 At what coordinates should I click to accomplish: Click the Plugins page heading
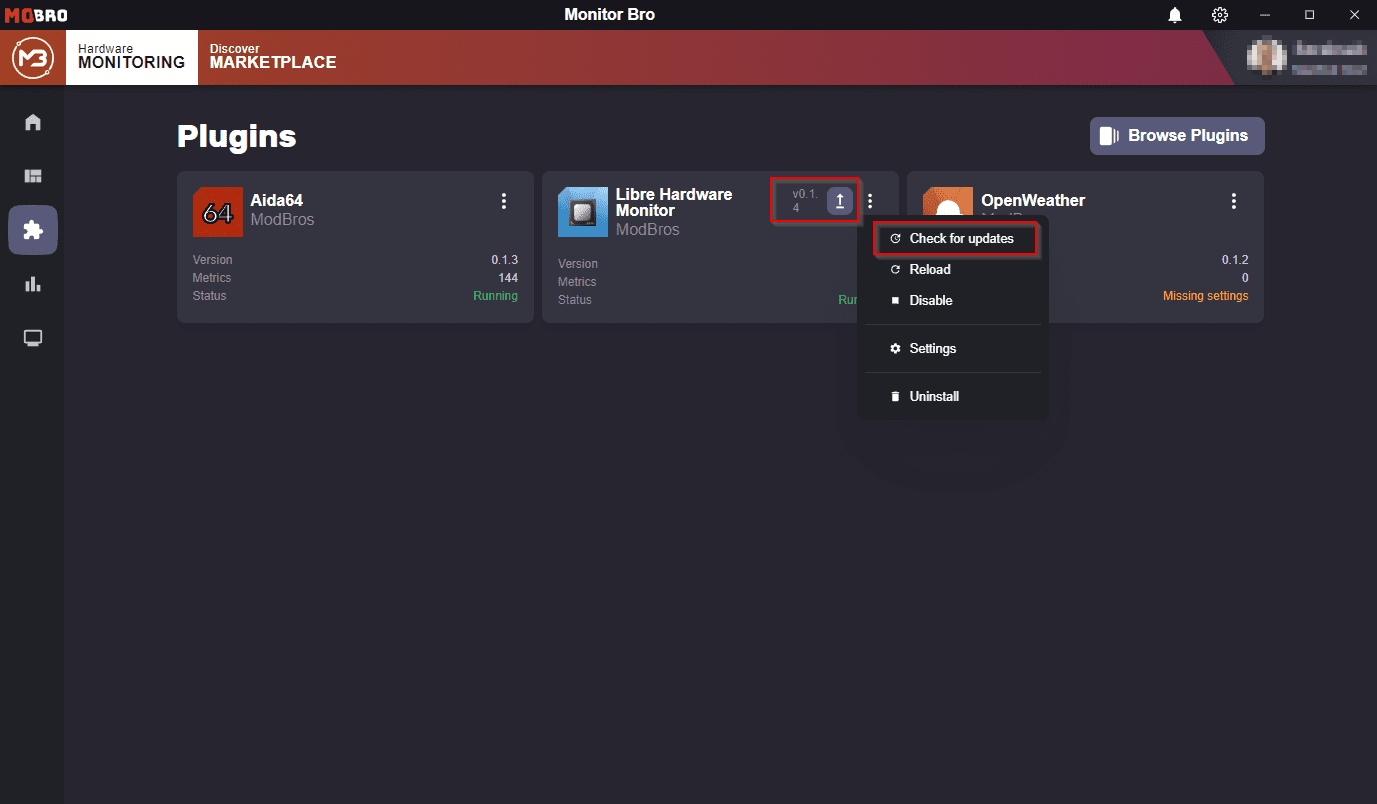(237, 137)
